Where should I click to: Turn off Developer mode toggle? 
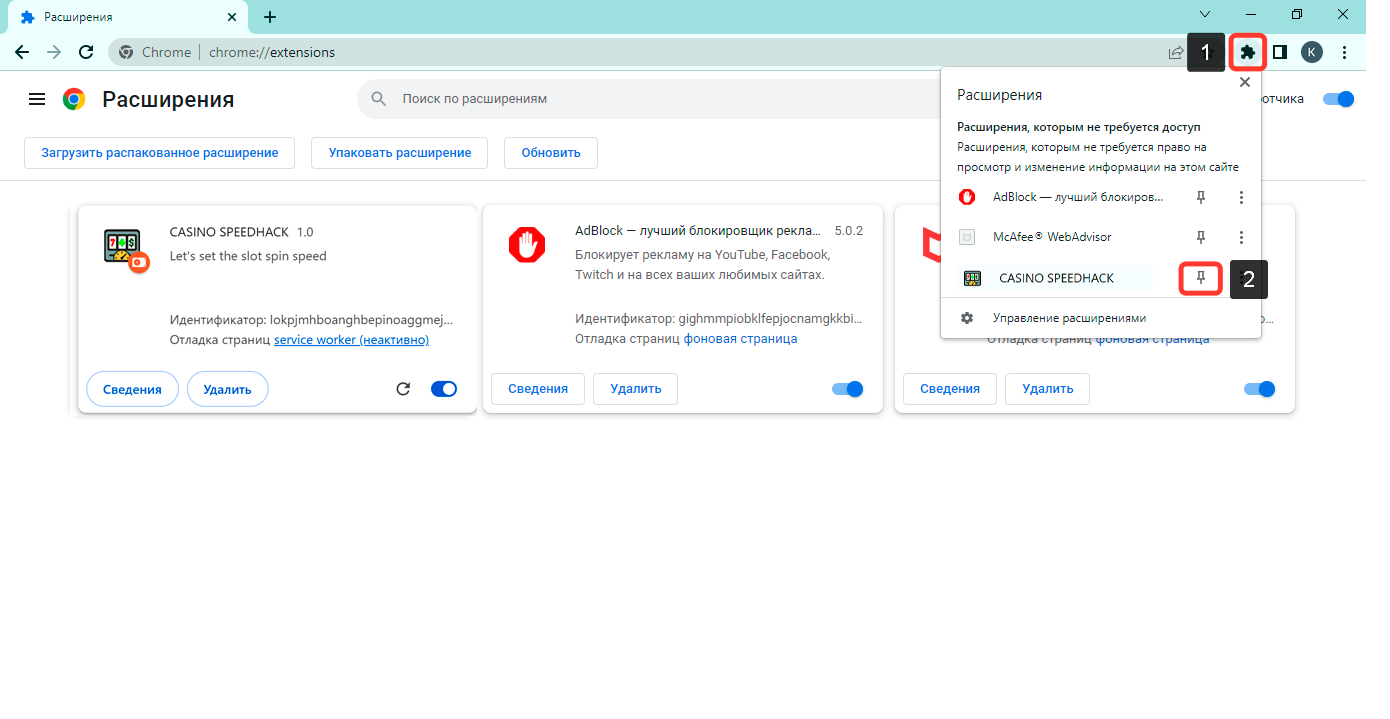tap(1338, 99)
